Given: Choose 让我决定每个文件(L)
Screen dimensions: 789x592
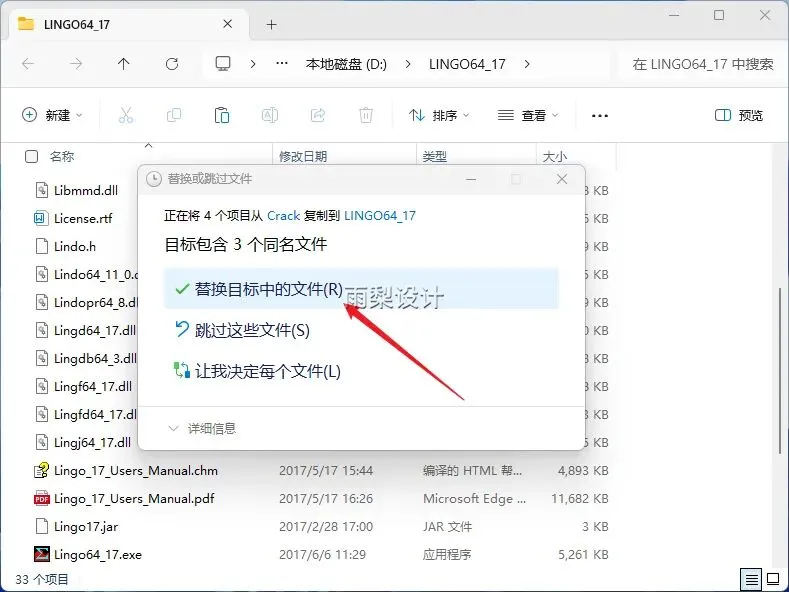Looking at the screenshot, I should 361,372.
